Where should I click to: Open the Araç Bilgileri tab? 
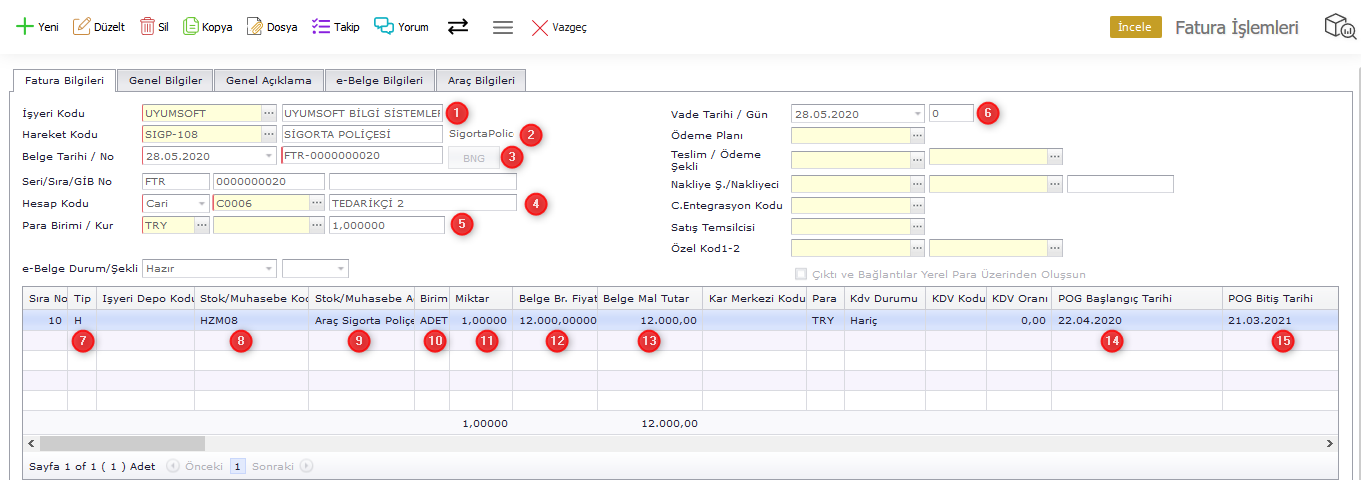(481, 80)
